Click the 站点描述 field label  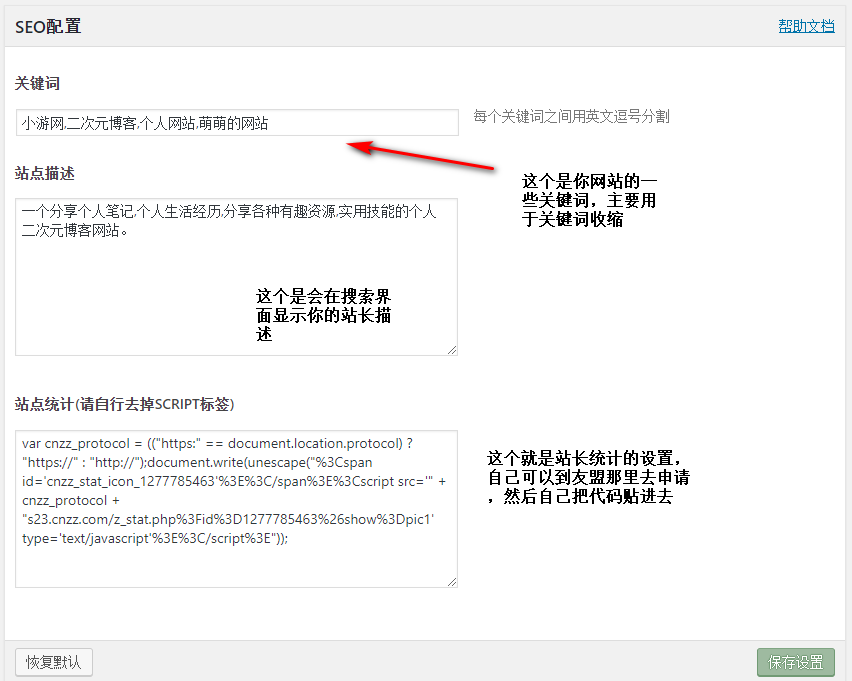[x=45, y=173]
